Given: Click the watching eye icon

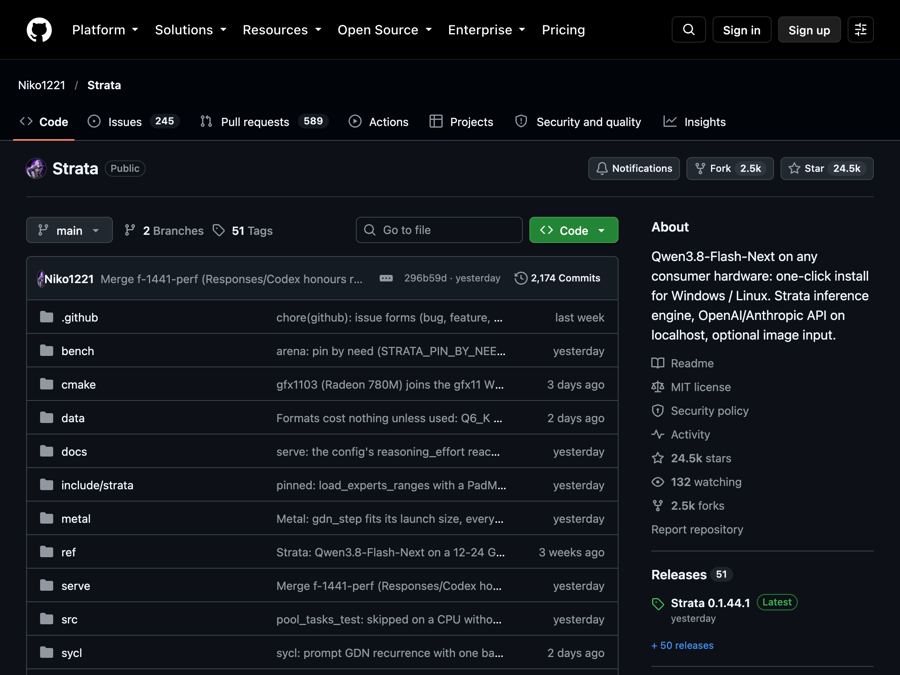Looking at the screenshot, I should (658, 482).
